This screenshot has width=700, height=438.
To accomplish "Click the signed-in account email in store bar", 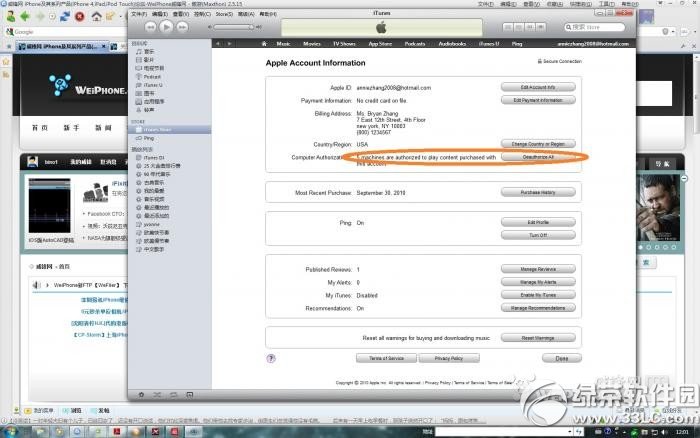I will [x=593, y=44].
